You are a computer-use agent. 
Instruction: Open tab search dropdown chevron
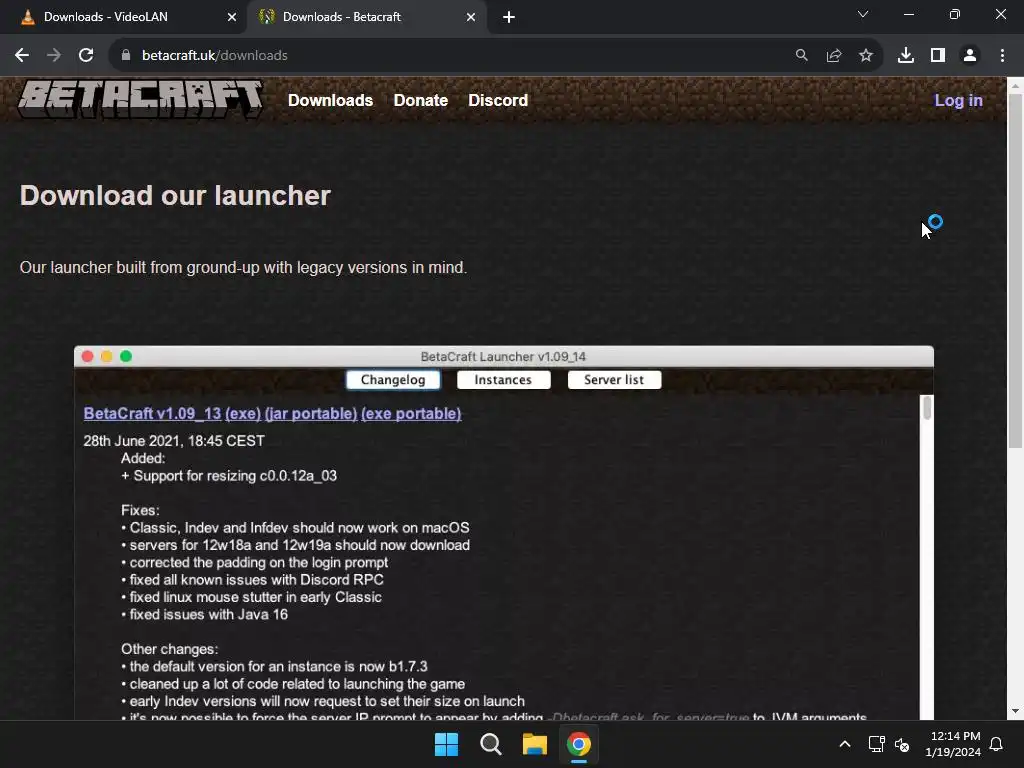[x=863, y=14]
